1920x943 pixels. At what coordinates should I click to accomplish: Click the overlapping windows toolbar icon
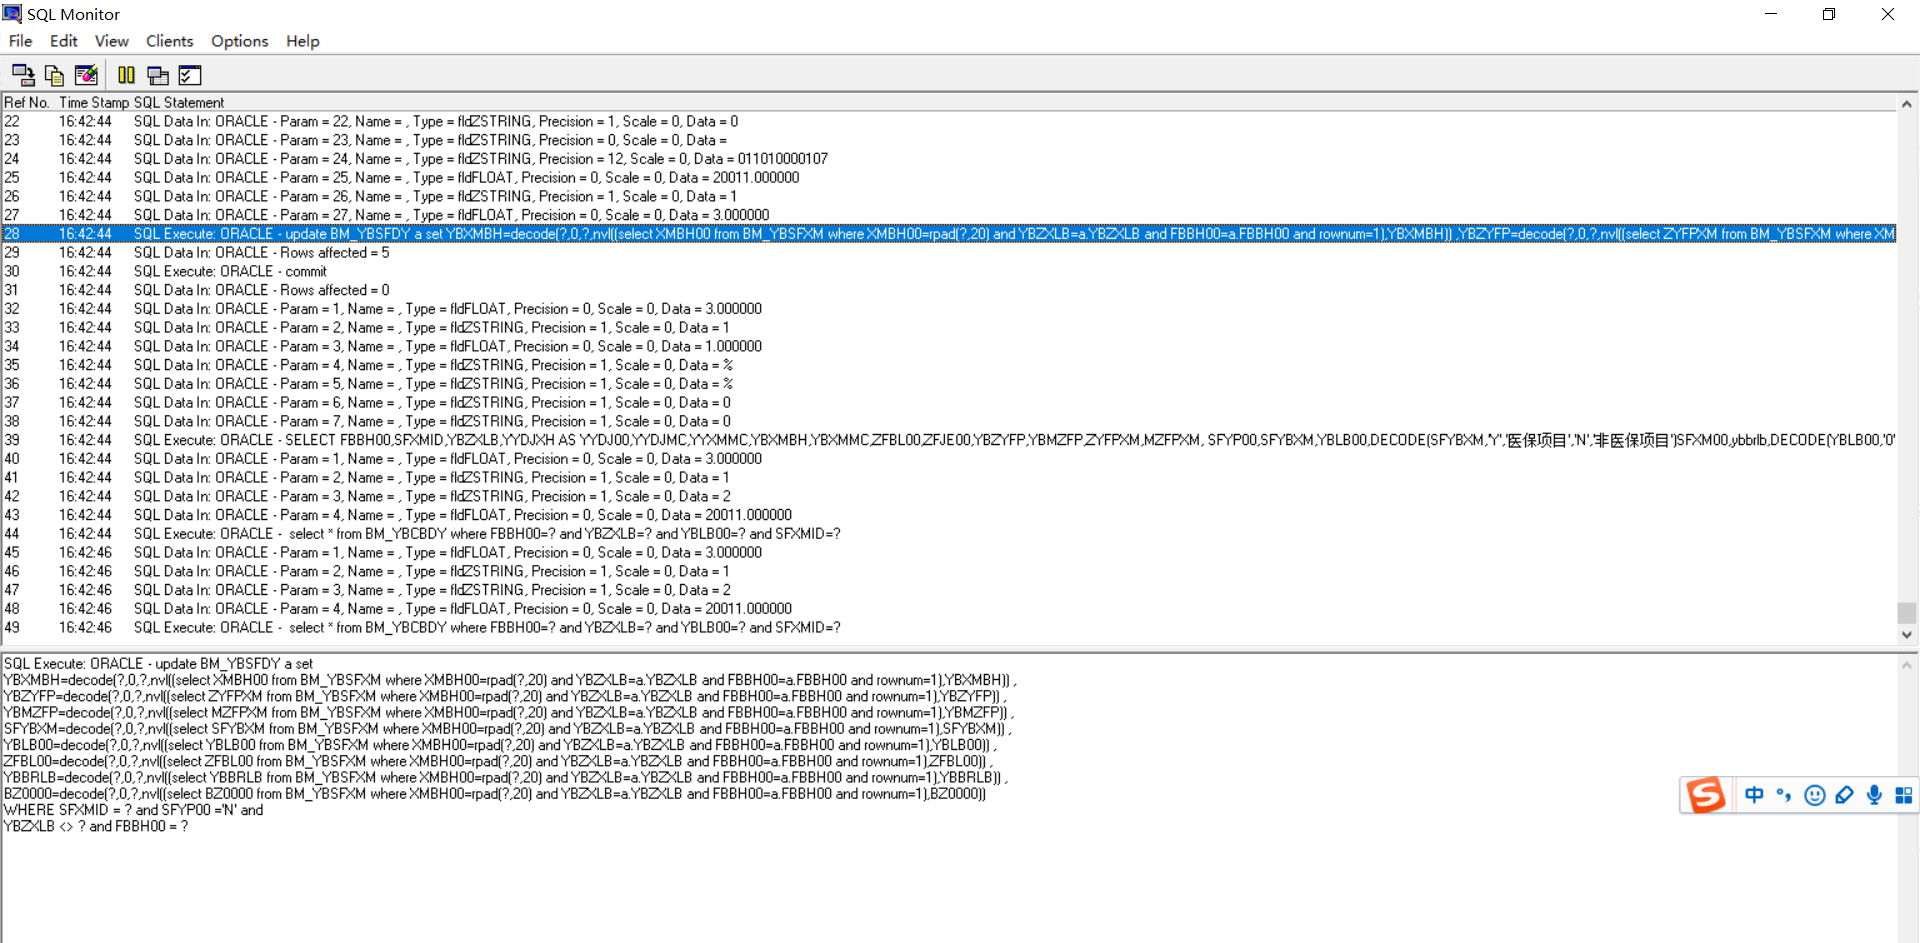pos(158,75)
